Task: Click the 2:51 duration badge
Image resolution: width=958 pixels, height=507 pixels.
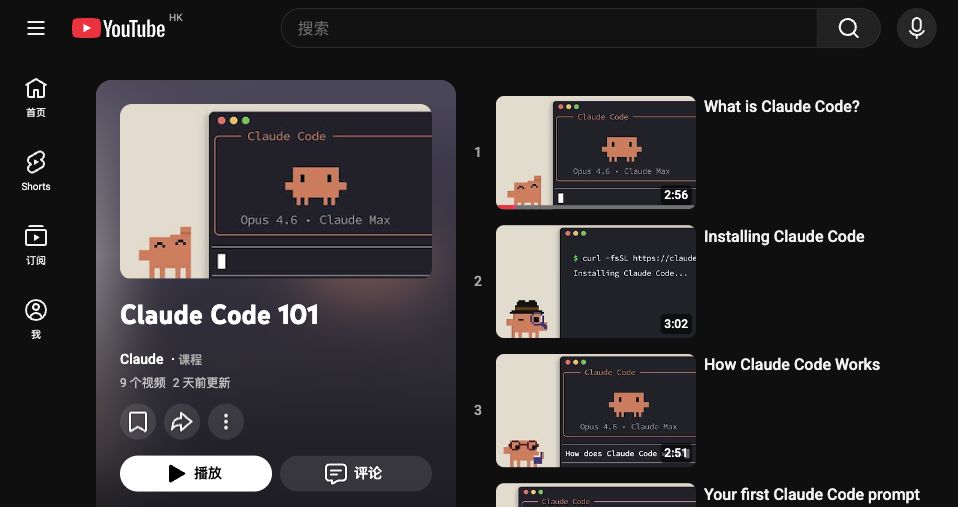Action: [x=676, y=453]
